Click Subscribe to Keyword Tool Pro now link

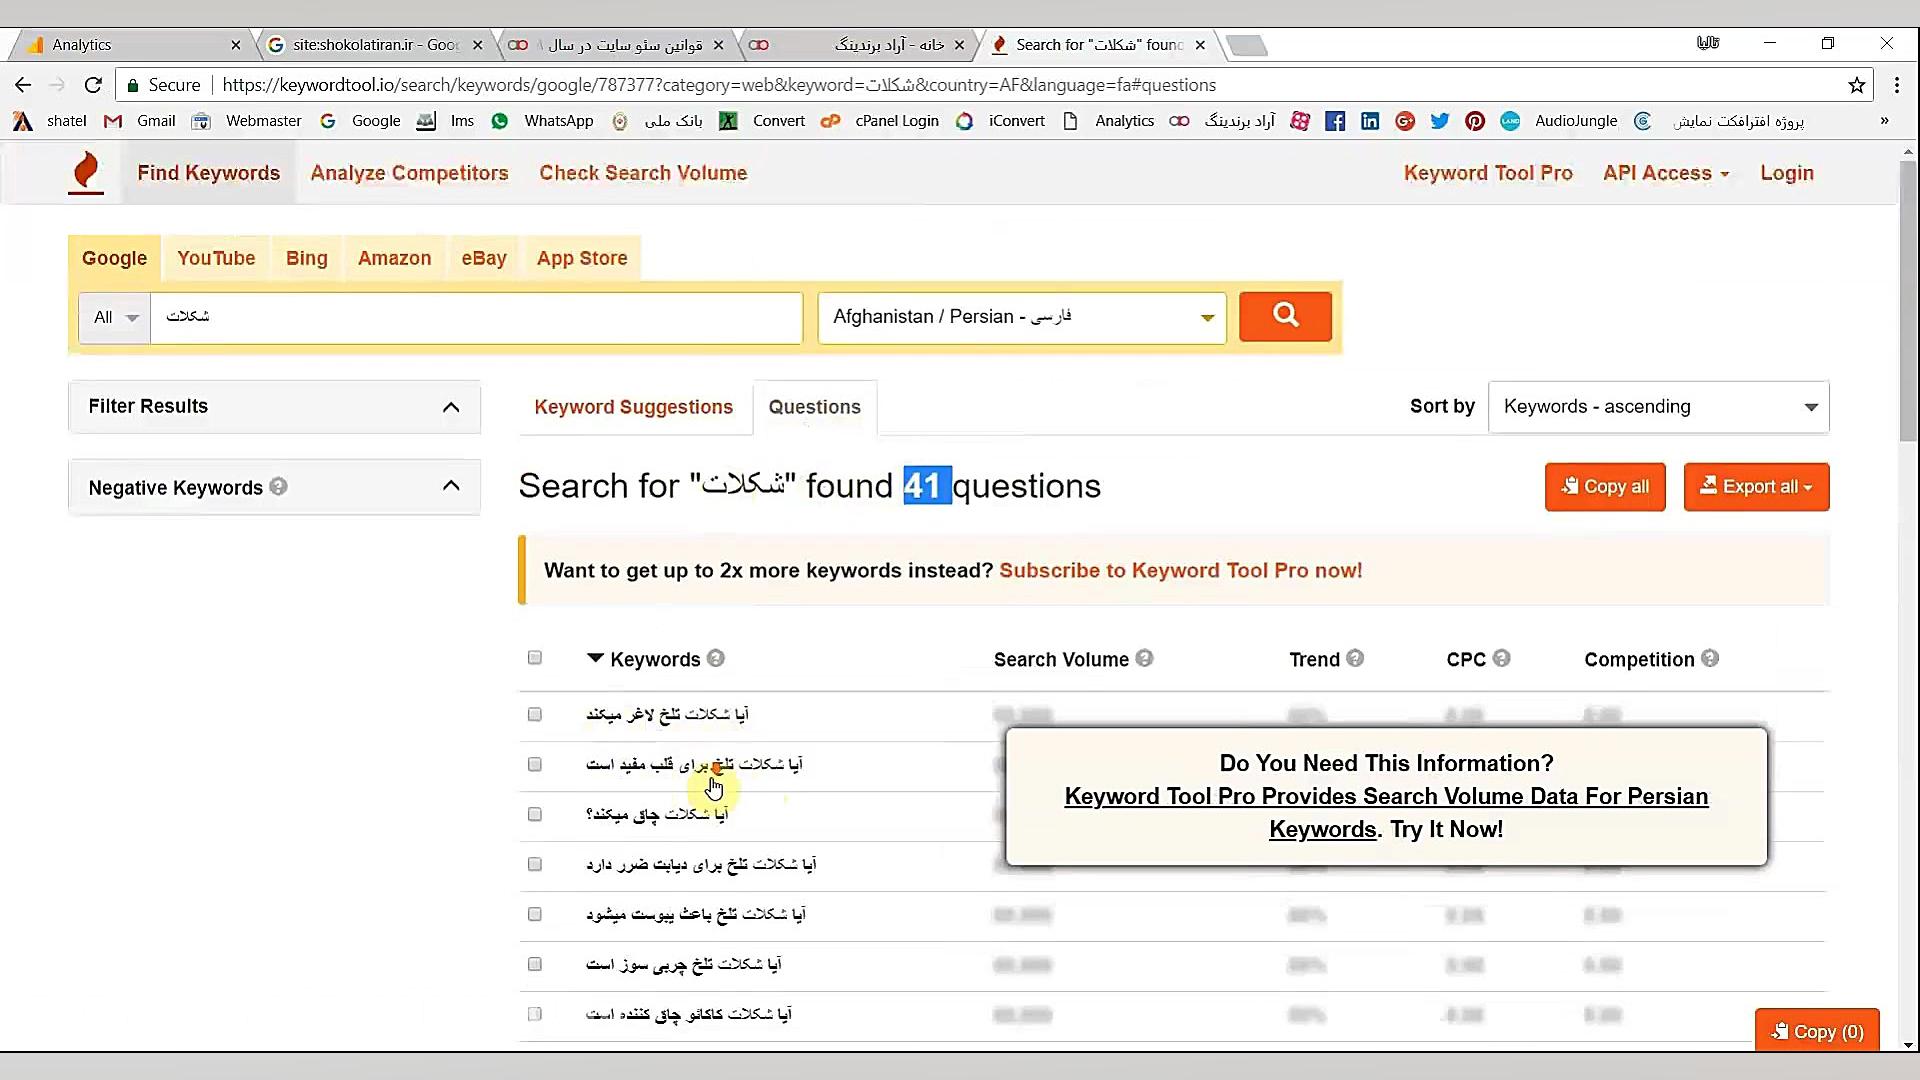coord(1180,570)
